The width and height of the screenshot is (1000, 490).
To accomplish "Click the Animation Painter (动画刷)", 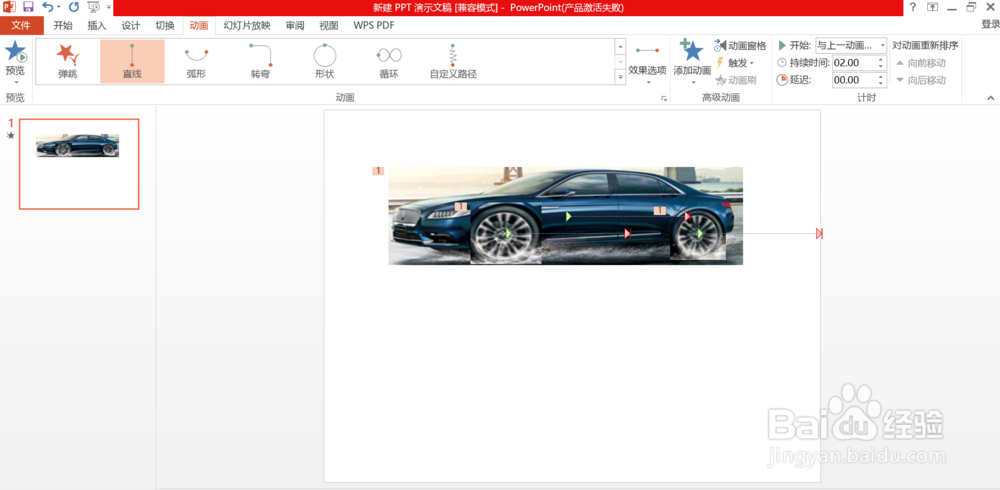I will point(736,80).
